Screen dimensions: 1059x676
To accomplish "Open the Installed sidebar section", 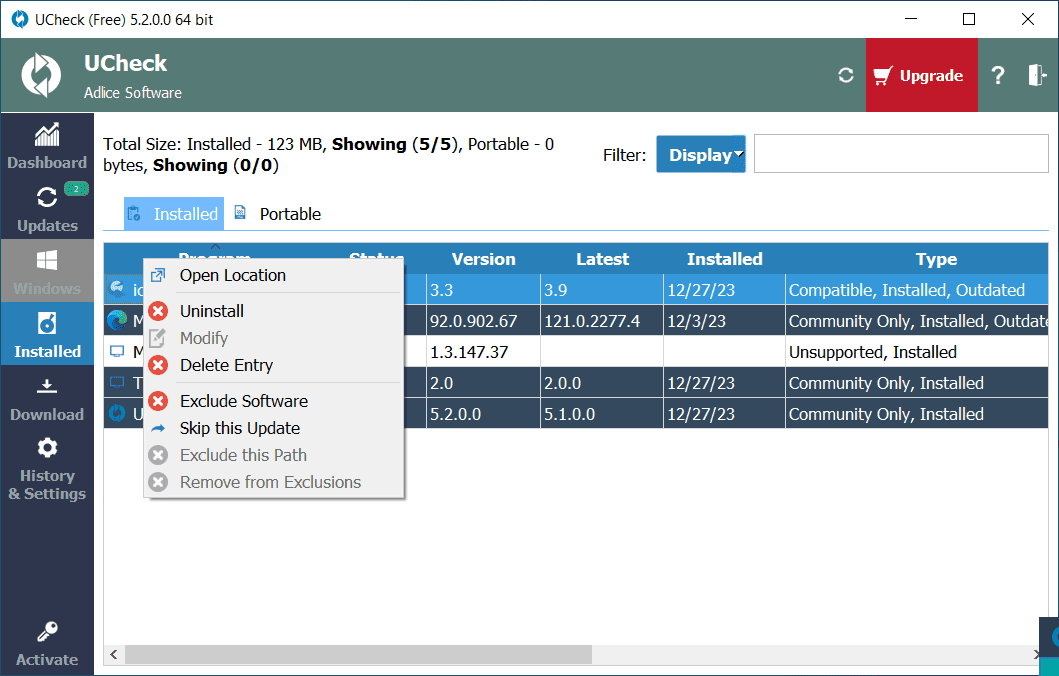I will pyautogui.click(x=47, y=334).
